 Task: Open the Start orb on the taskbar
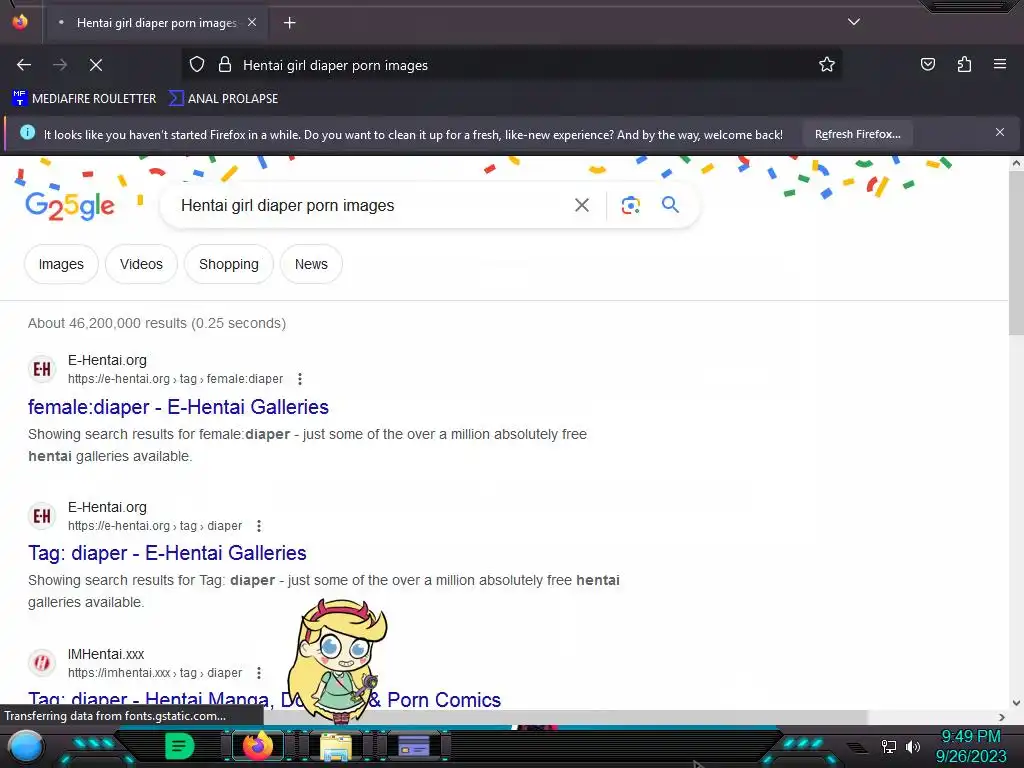click(x=25, y=747)
